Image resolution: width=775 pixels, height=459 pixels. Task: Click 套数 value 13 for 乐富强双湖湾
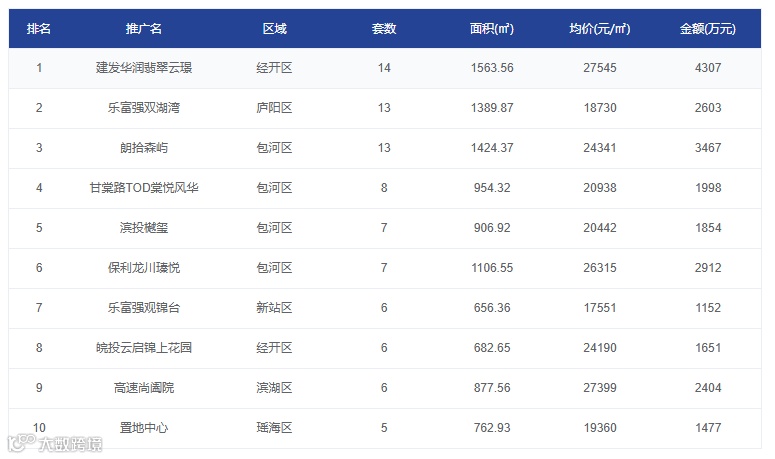384,108
